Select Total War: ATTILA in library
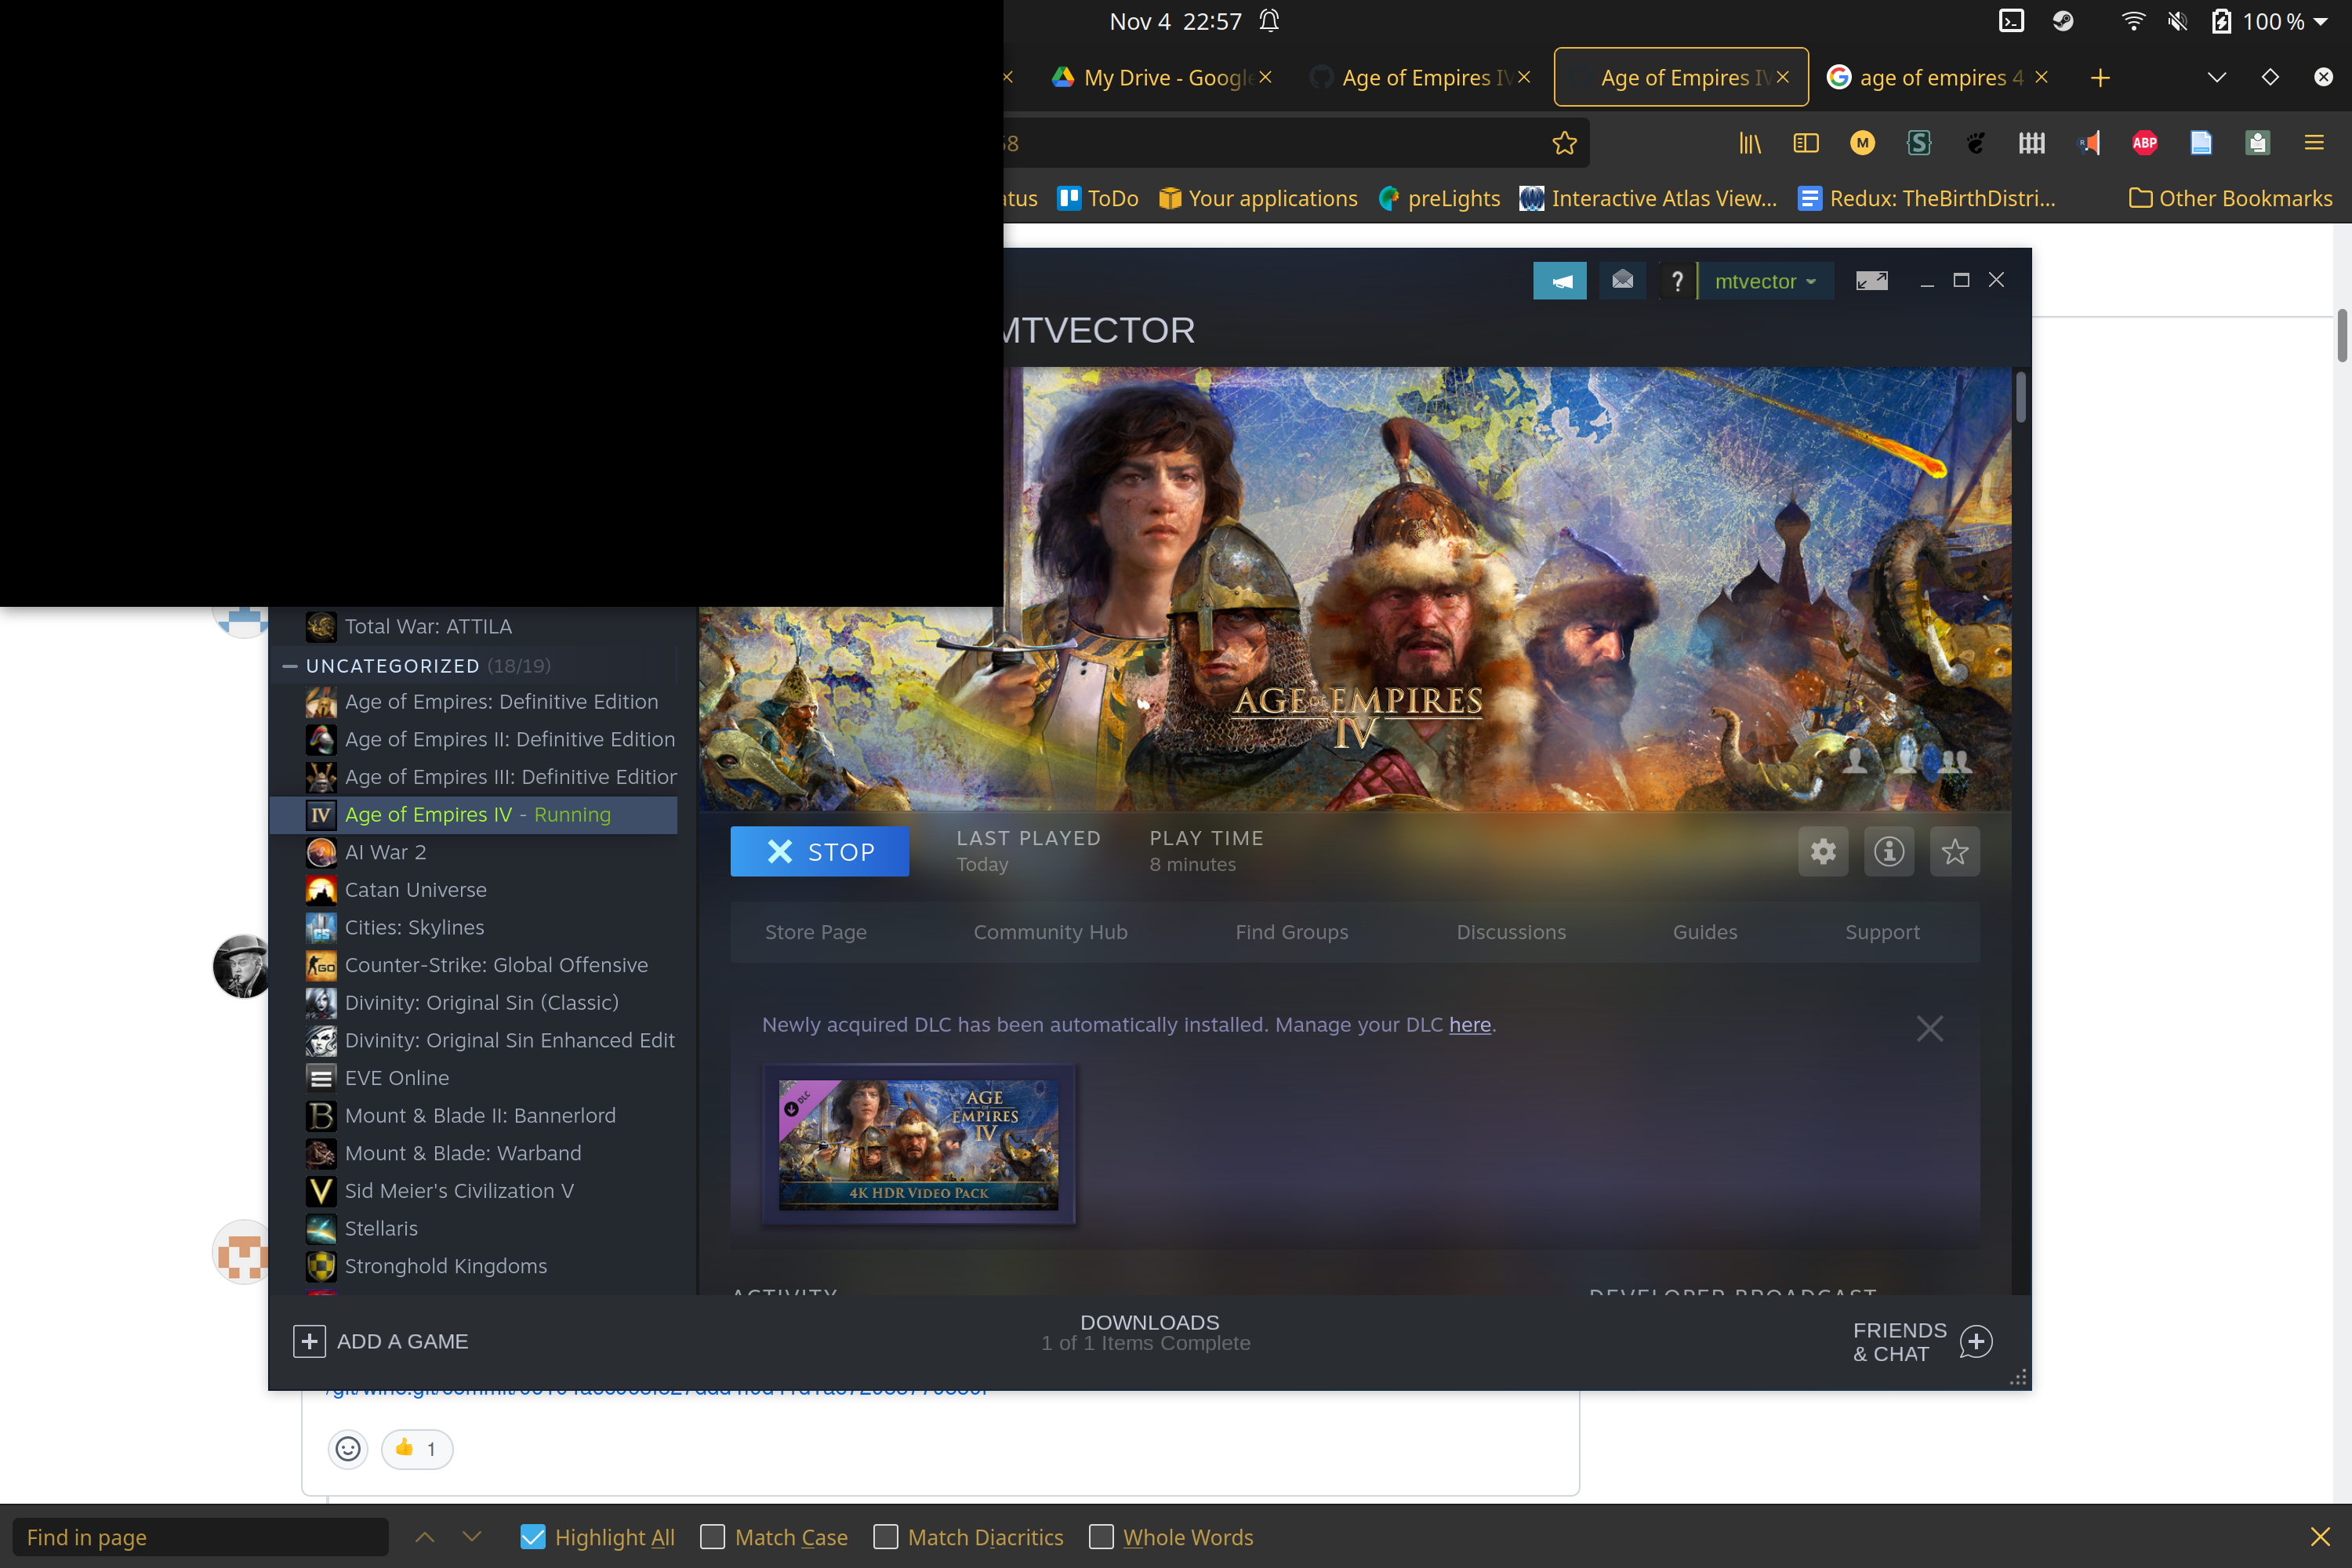Image resolution: width=2352 pixels, height=1568 pixels. (x=473, y=627)
